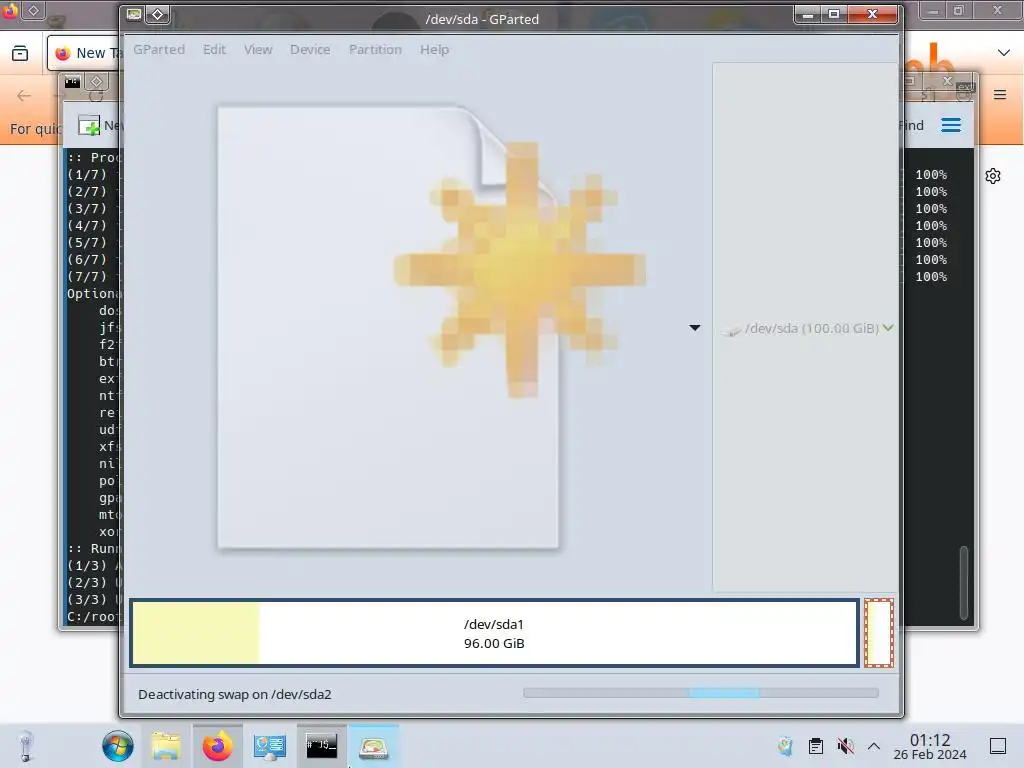Open the Partition menu in GParted
This screenshot has height=768, width=1024.
375,50
